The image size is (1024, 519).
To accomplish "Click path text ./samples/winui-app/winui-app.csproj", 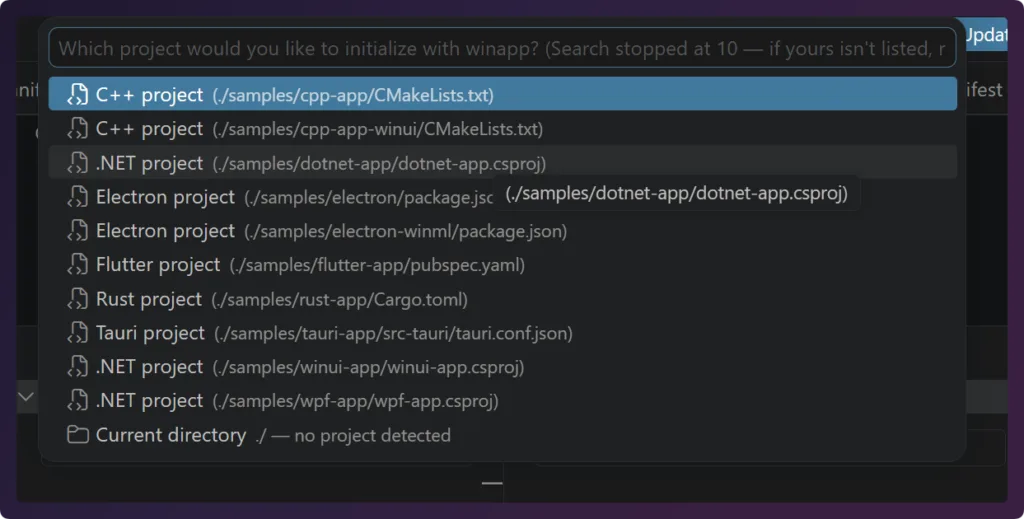I will [368, 368].
